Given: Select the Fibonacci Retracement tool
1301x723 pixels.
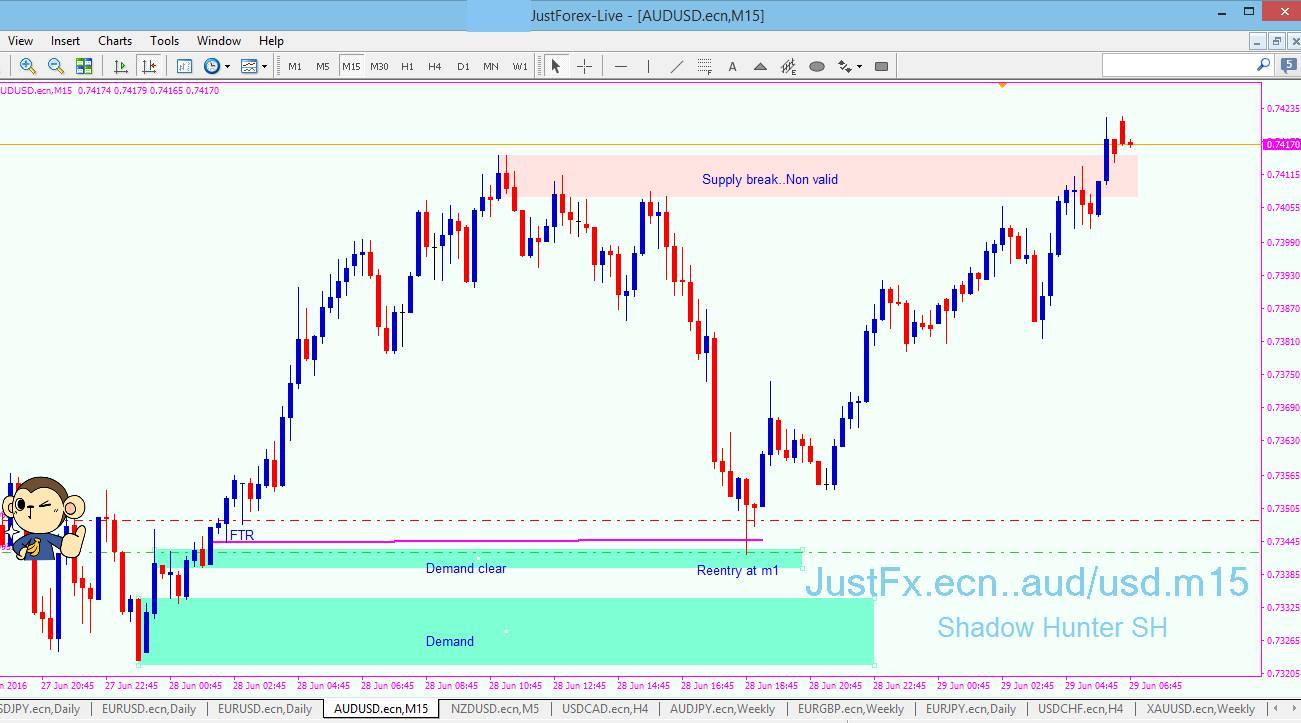Looking at the screenshot, I should [x=704, y=66].
